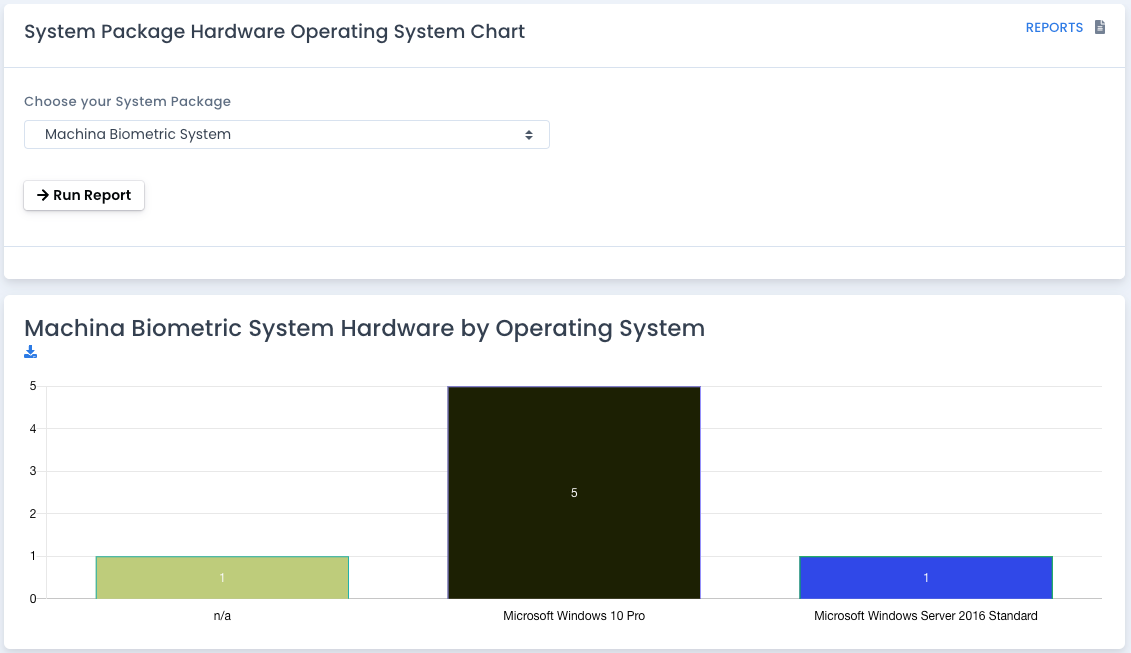
Task: Open the REPORTS link
Action: coord(1054,27)
